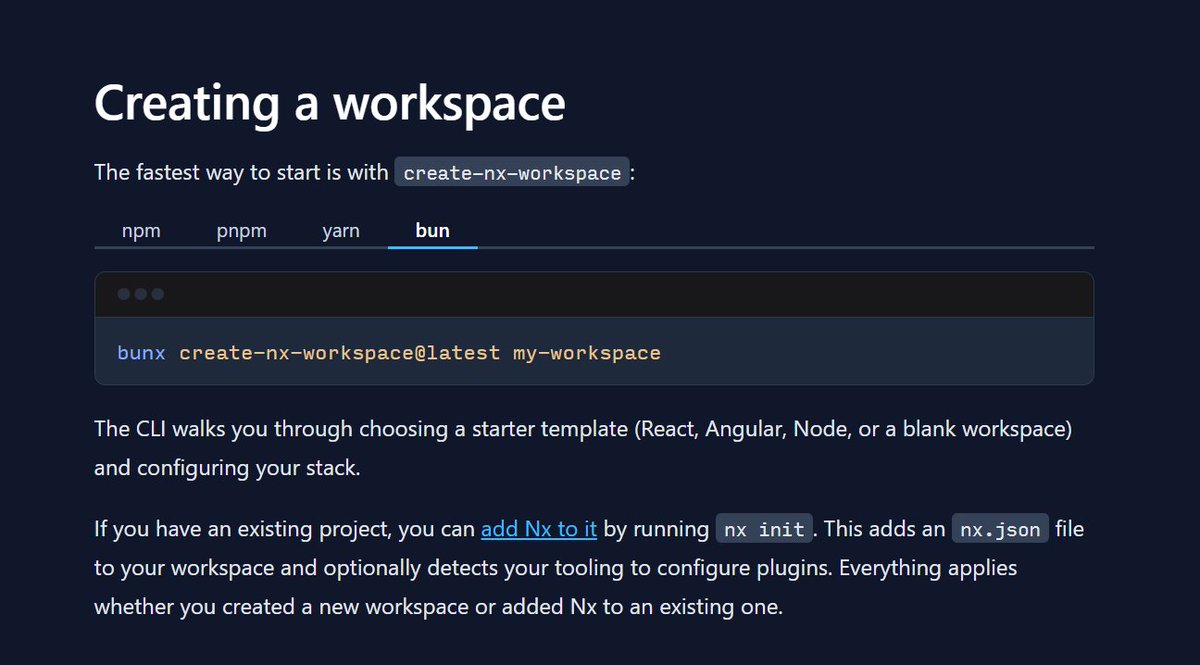Click the terminal window dots in code header
This screenshot has width=1200, height=665.
pyautogui.click(x=141, y=294)
